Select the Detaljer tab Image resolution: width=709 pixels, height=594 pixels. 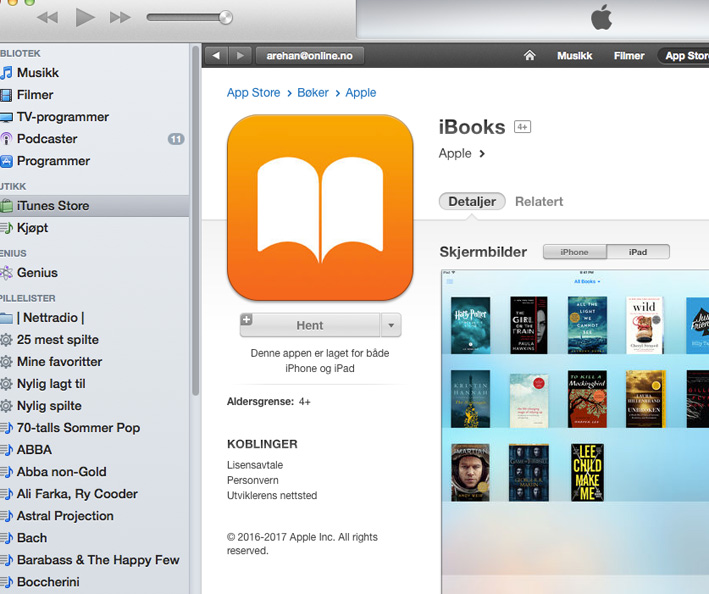pyautogui.click(x=472, y=202)
